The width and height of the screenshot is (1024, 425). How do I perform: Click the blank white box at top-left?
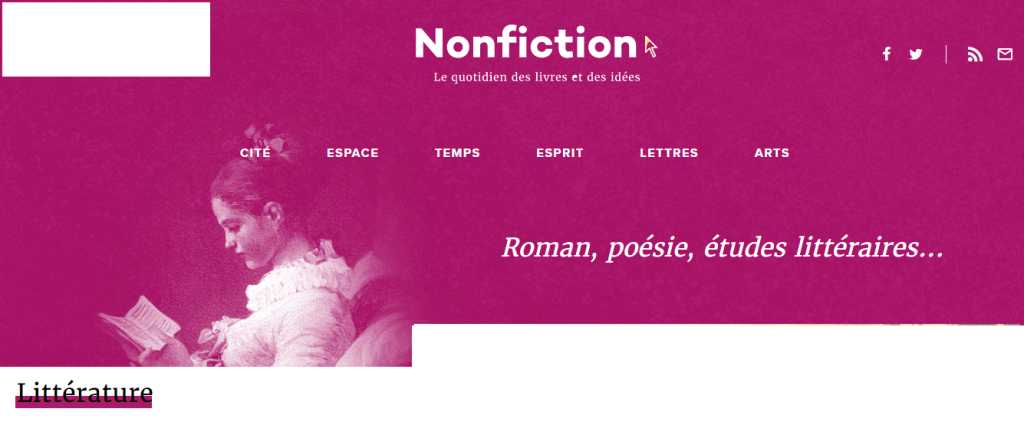pos(106,39)
